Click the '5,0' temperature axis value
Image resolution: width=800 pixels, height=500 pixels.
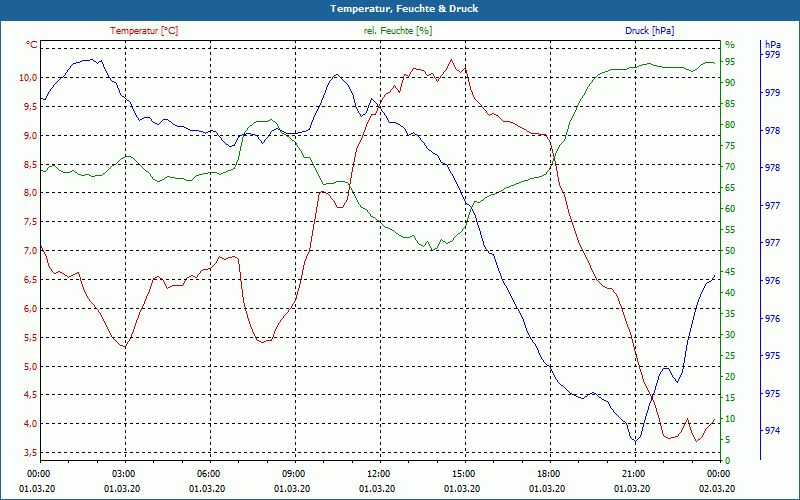click(31, 366)
